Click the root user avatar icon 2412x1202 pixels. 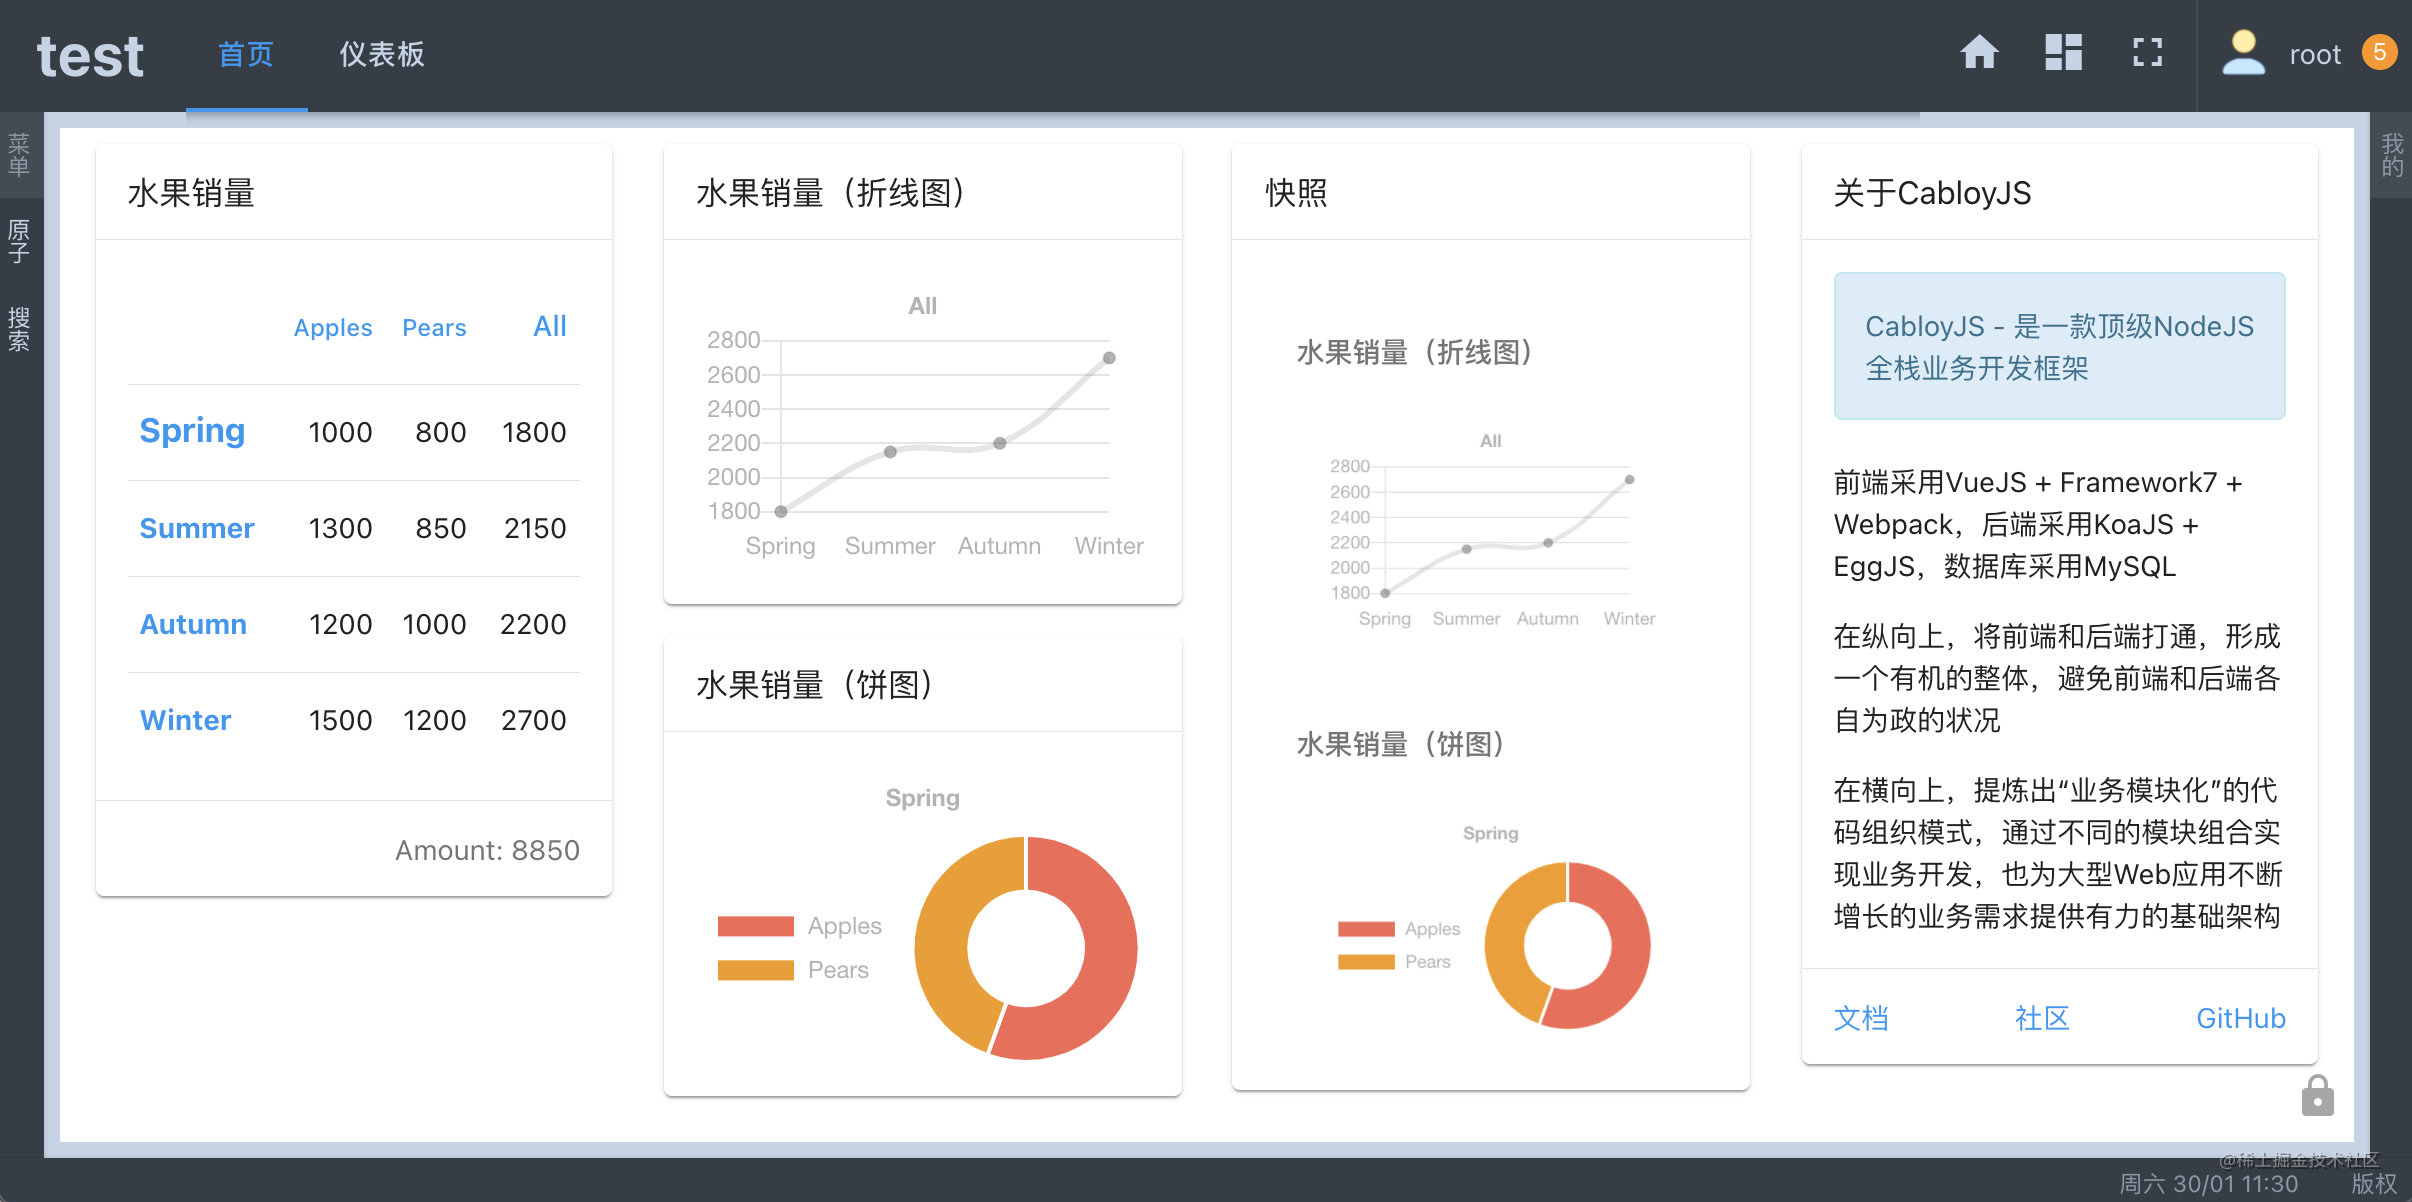(x=2243, y=53)
